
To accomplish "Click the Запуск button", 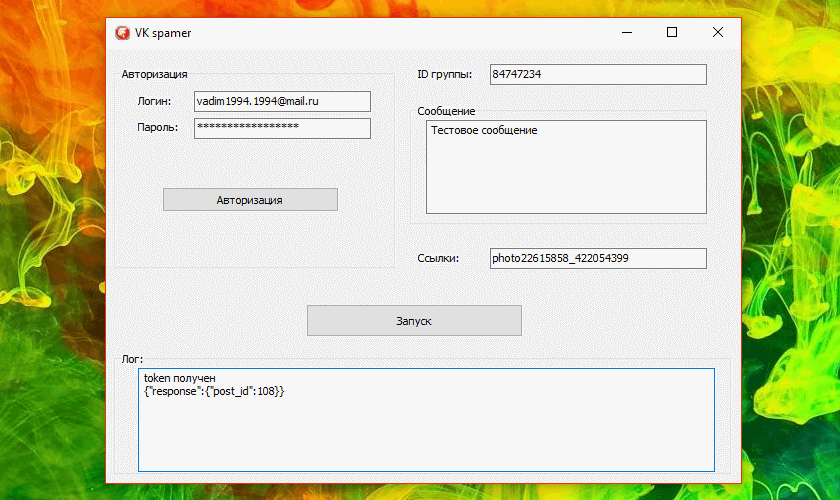I will pos(414,320).
